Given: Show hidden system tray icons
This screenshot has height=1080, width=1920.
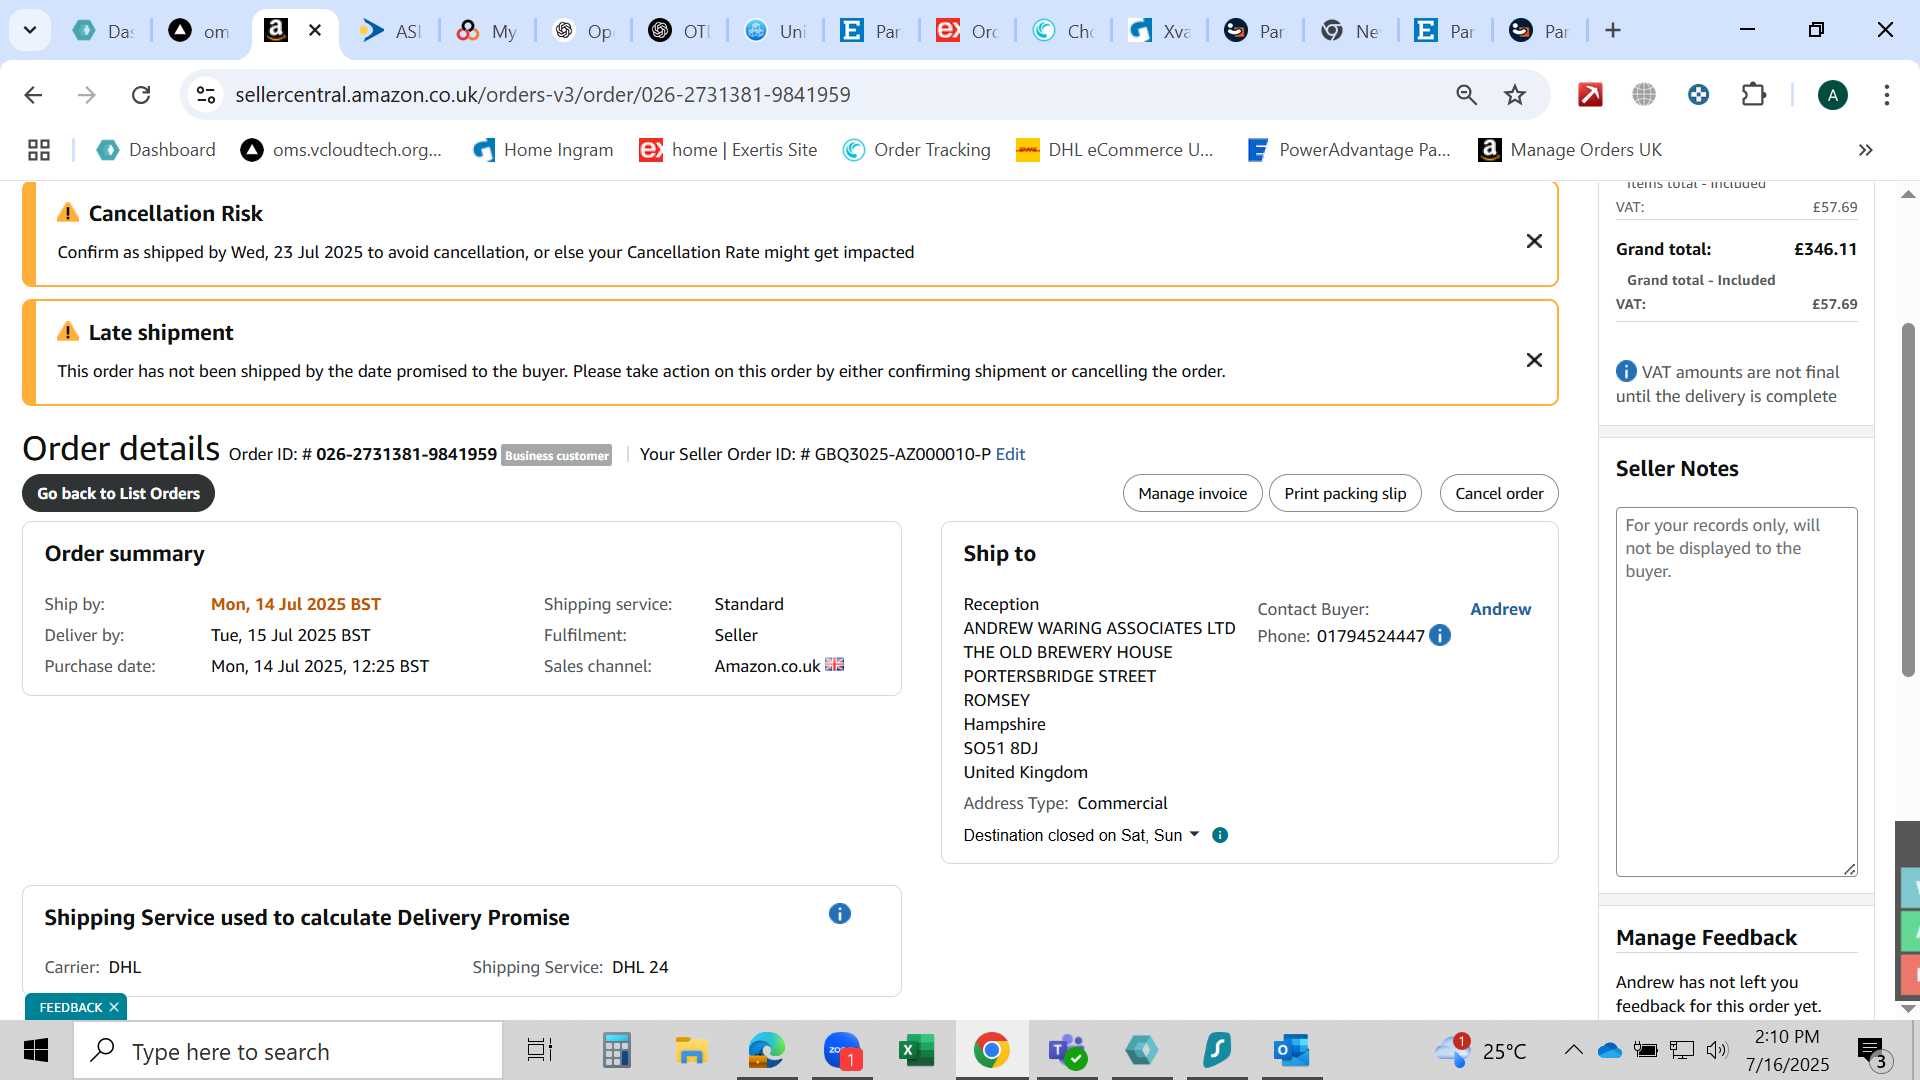Looking at the screenshot, I should (1573, 1050).
